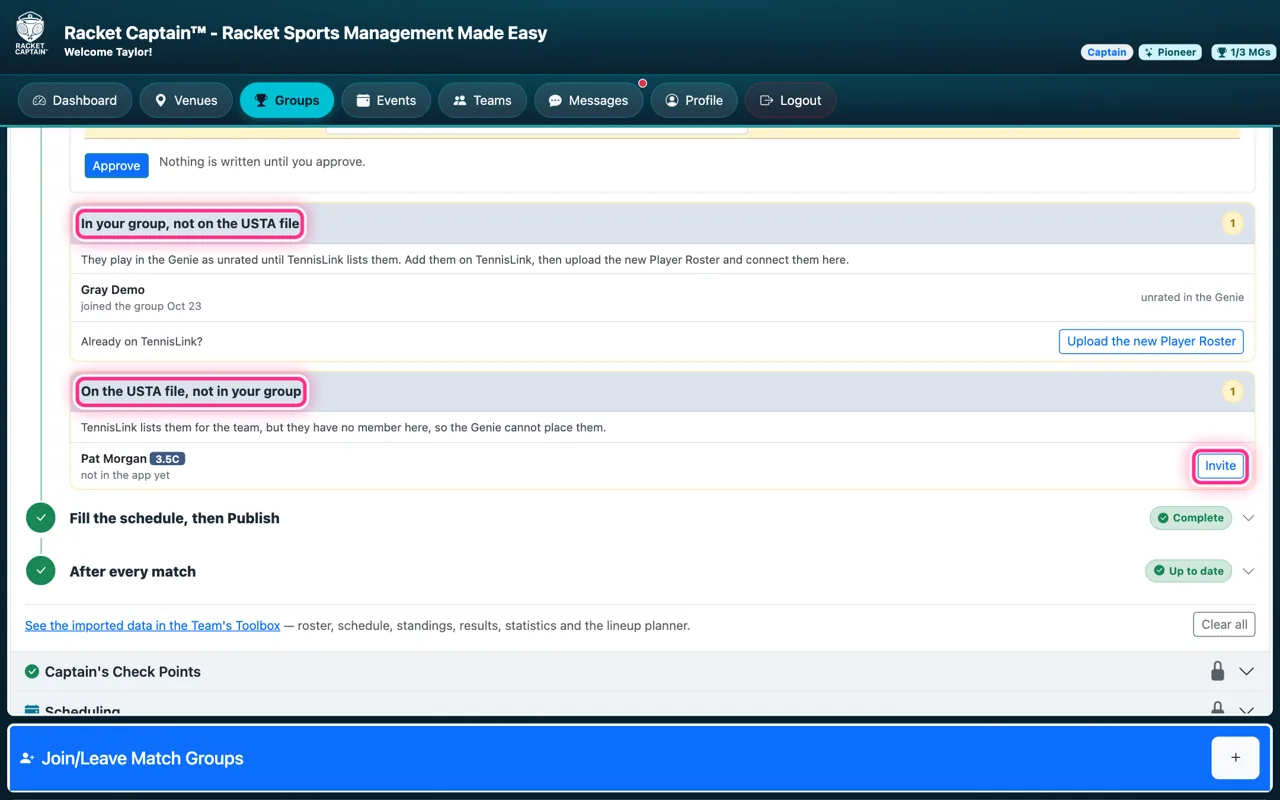
Task: Click 'On the USTA file, not in your group' heading
Action: click(191, 392)
